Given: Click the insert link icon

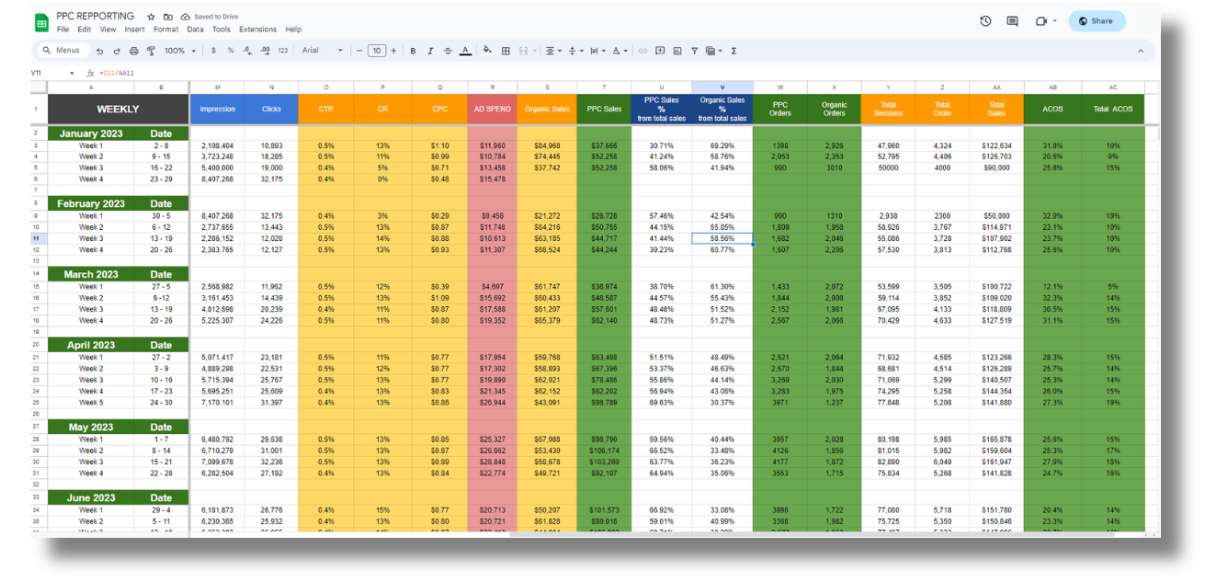Looking at the screenshot, I should [643, 51].
